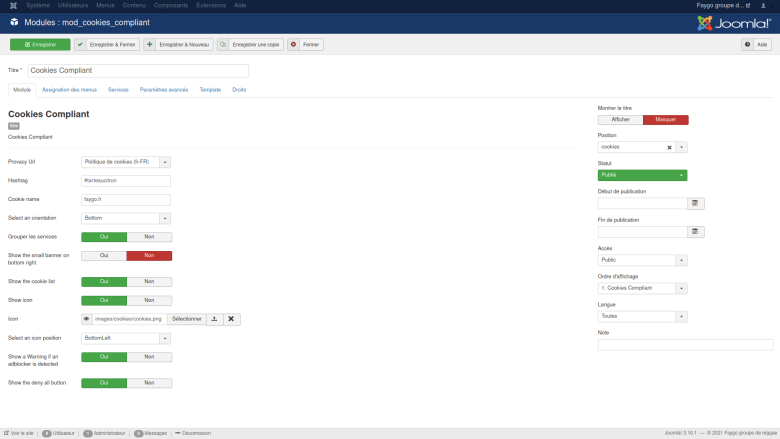Switch to the Droits tab
Screen dimensions: 780x439
(239, 90)
